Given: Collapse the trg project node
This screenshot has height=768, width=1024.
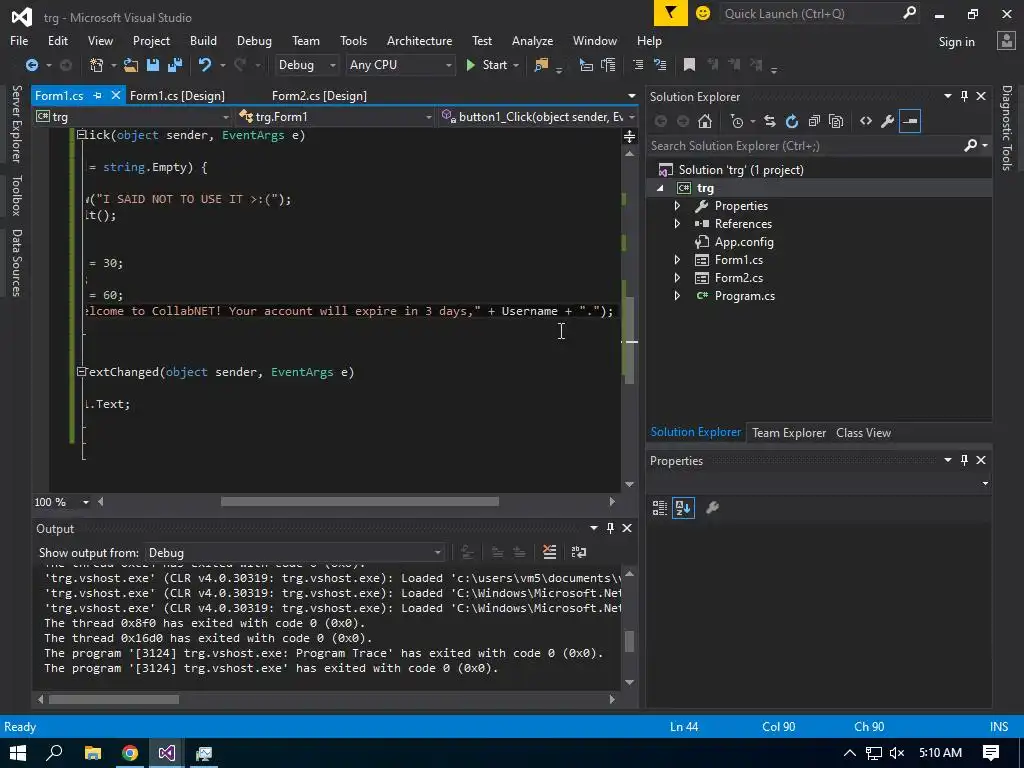Looking at the screenshot, I should point(660,188).
